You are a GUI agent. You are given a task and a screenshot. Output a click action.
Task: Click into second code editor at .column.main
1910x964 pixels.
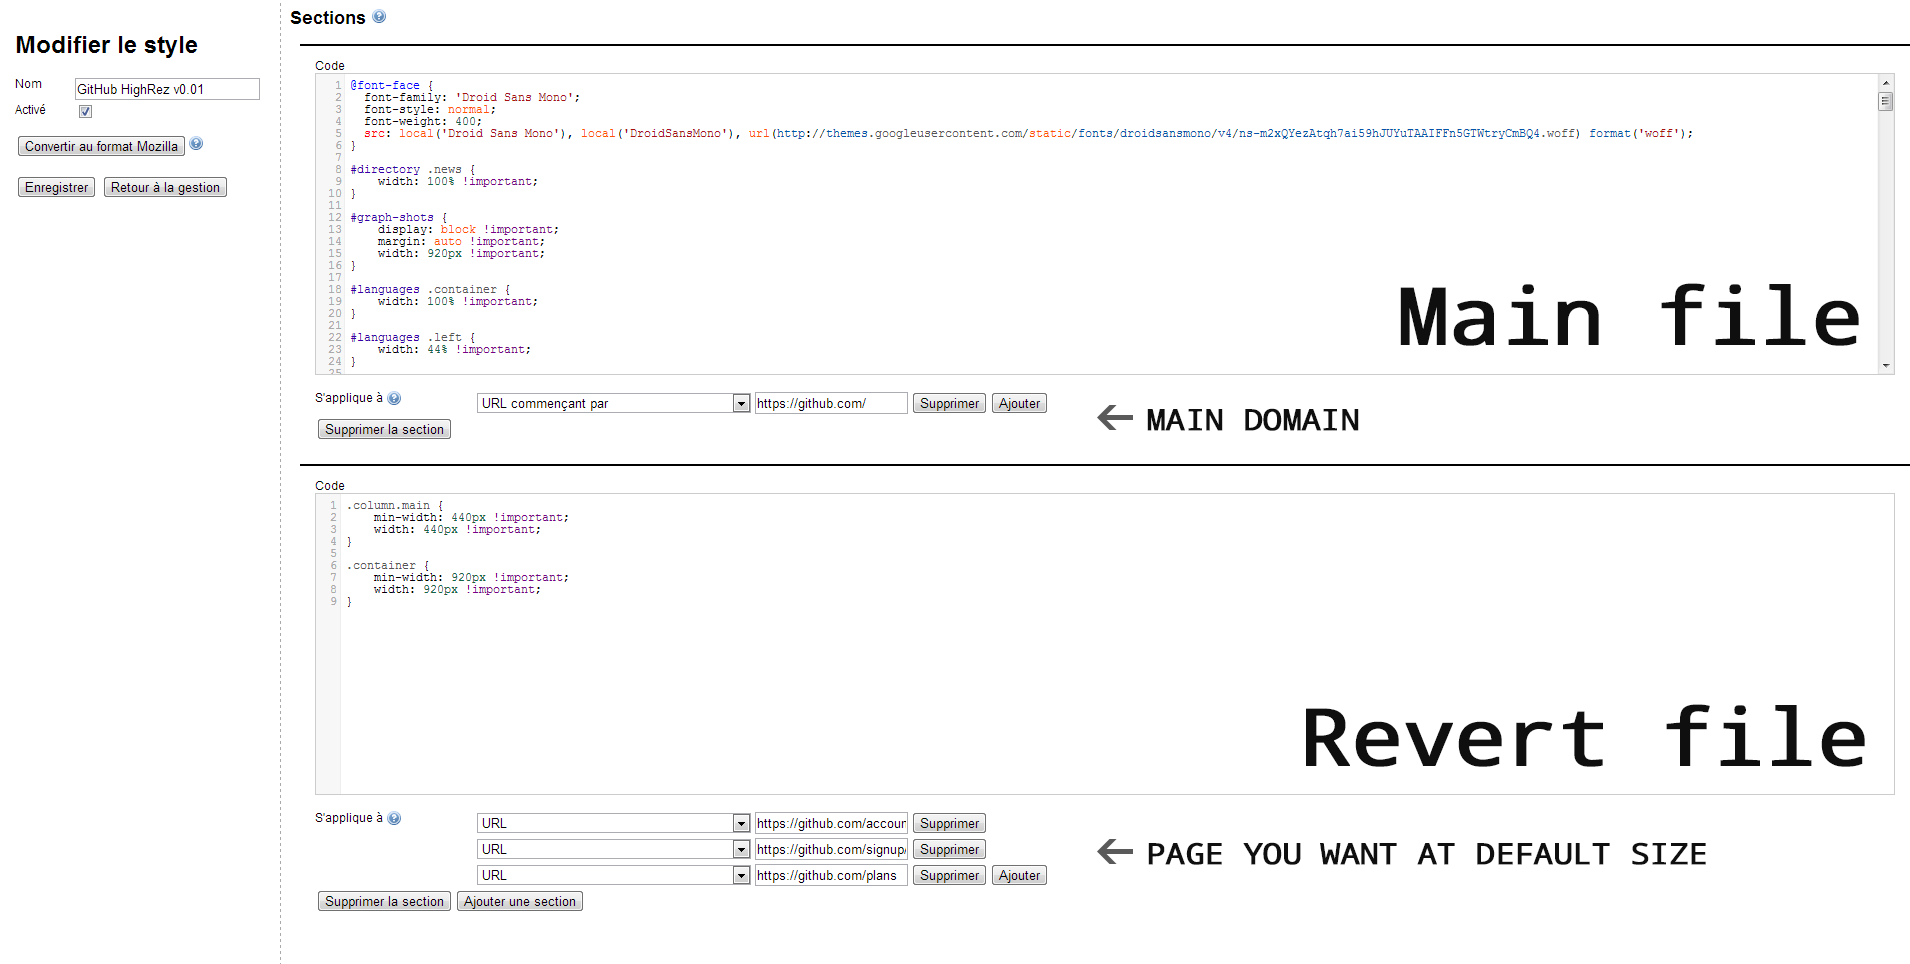pyautogui.click(x=395, y=505)
